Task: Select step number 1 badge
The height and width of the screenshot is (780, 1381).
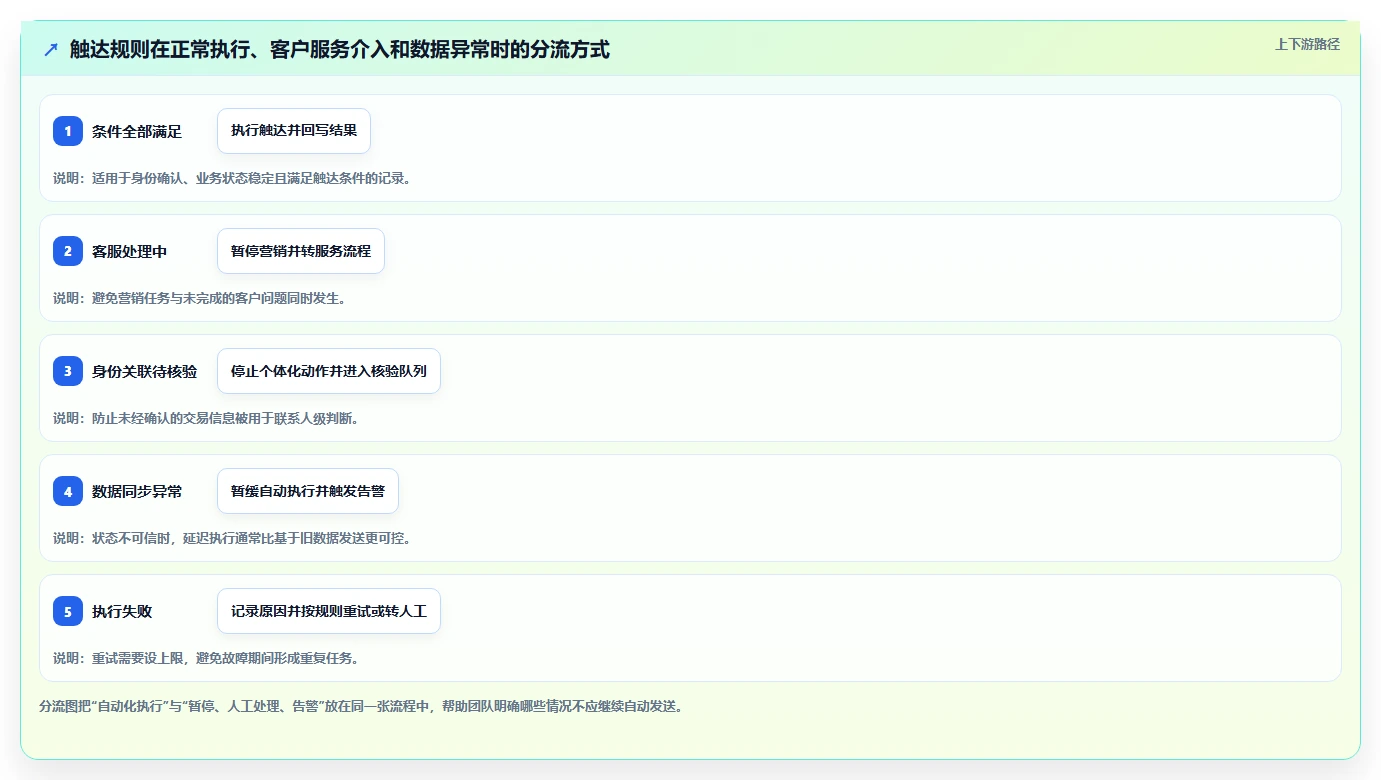Action: click(x=68, y=131)
